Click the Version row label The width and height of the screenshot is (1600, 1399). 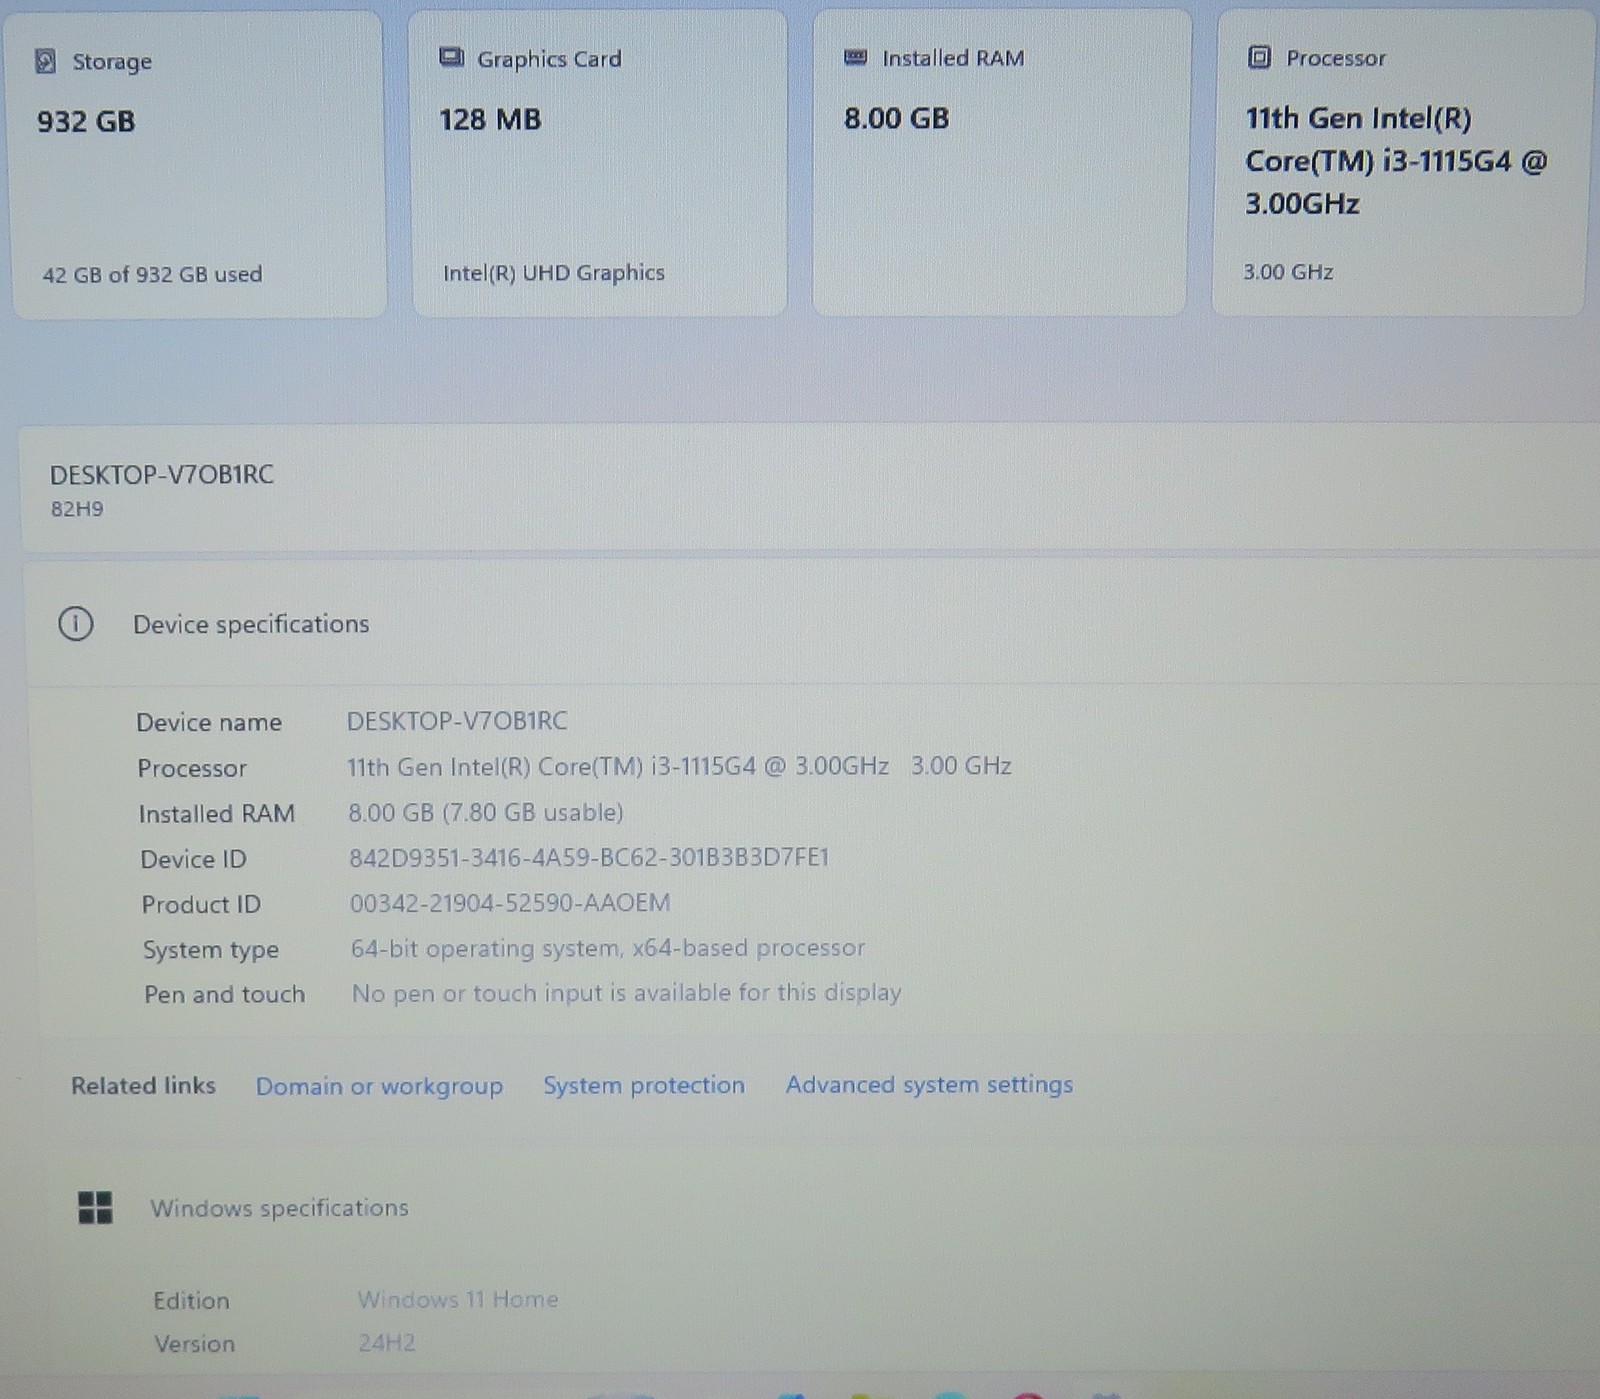tap(195, 1344)
